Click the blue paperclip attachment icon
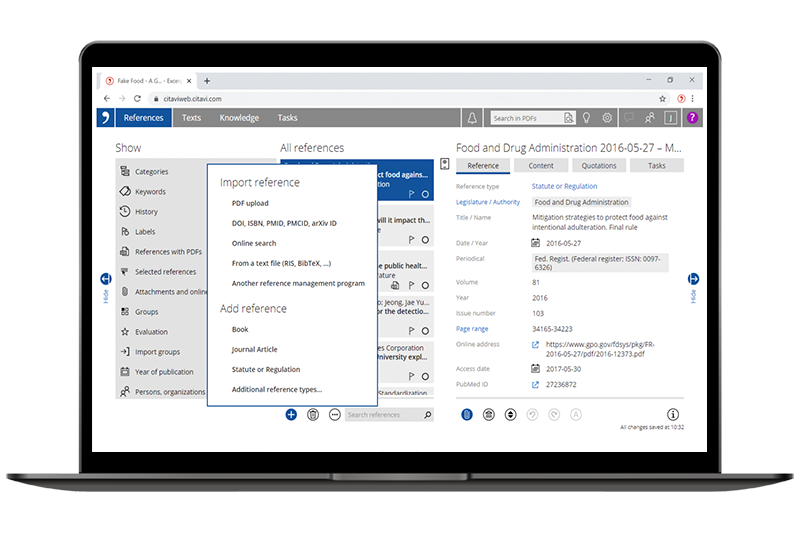 point(467,415)
